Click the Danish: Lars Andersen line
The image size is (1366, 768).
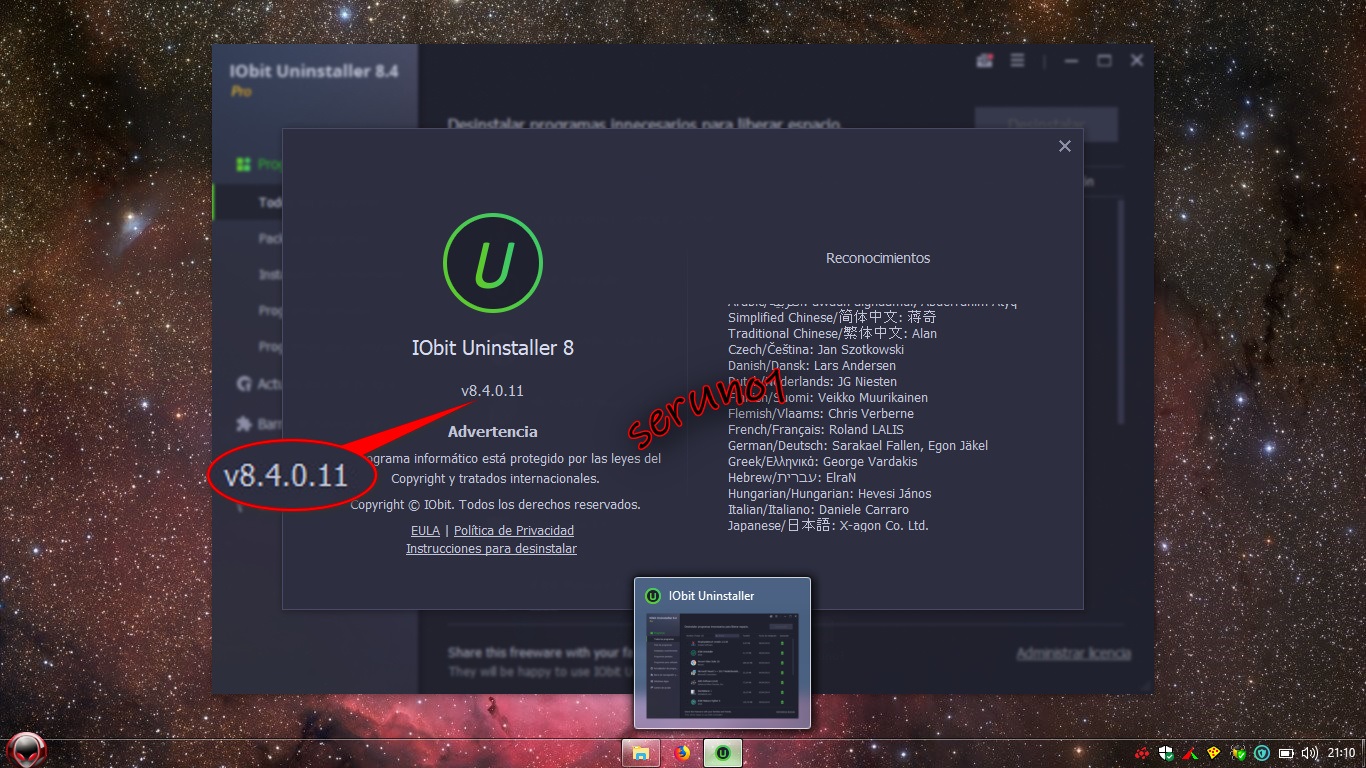point(812,365)
